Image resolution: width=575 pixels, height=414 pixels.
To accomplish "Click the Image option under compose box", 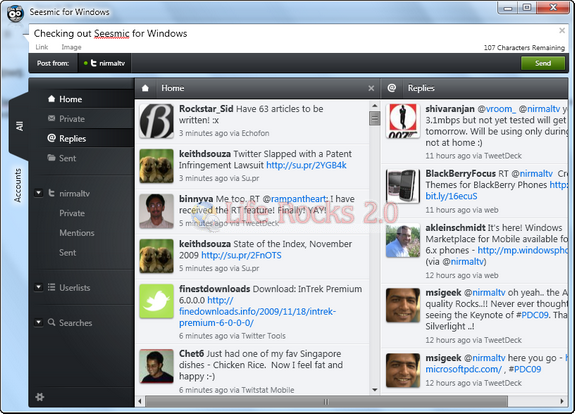I will [71, 47].
